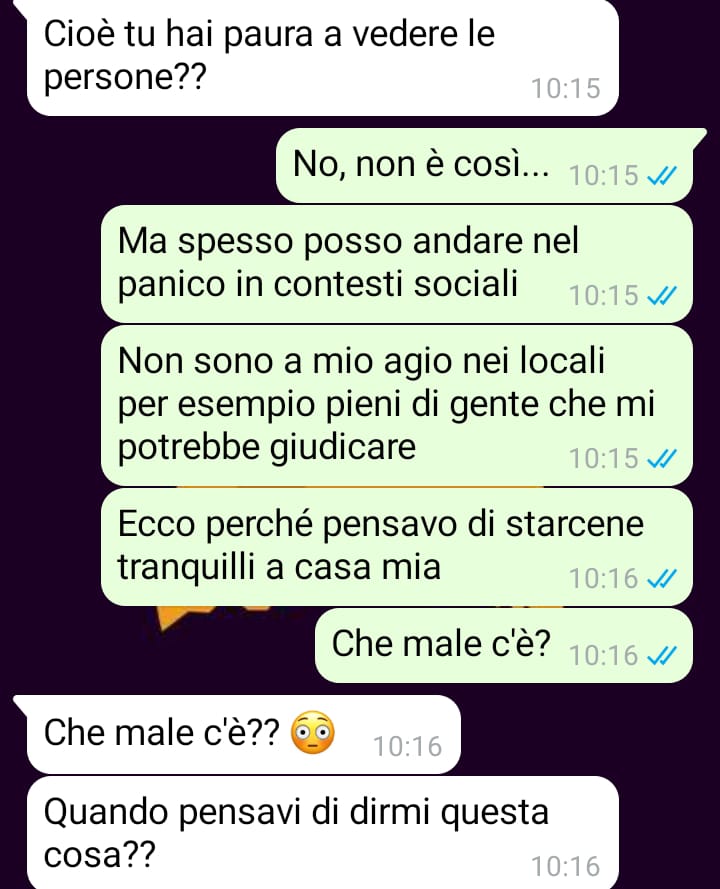Tap 10:15 timestamp on first received message
Image resolution: width=720 pixels, height=889 pixels.
tap(565, 89)
